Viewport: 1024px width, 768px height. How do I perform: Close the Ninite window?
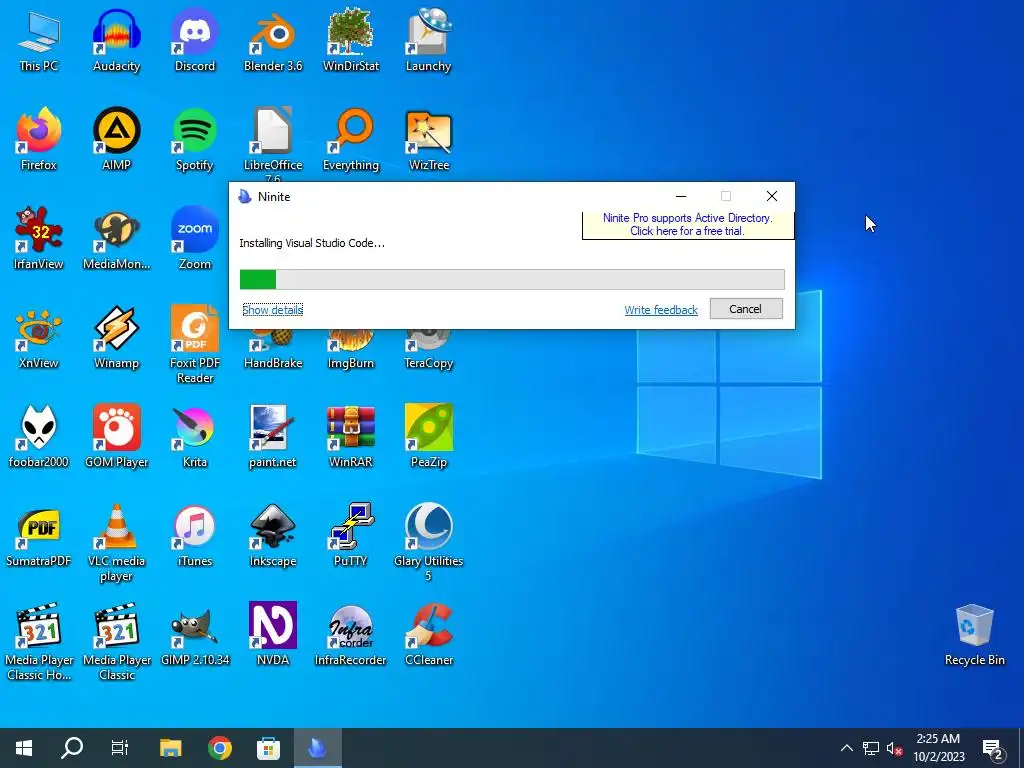(772, 197)
